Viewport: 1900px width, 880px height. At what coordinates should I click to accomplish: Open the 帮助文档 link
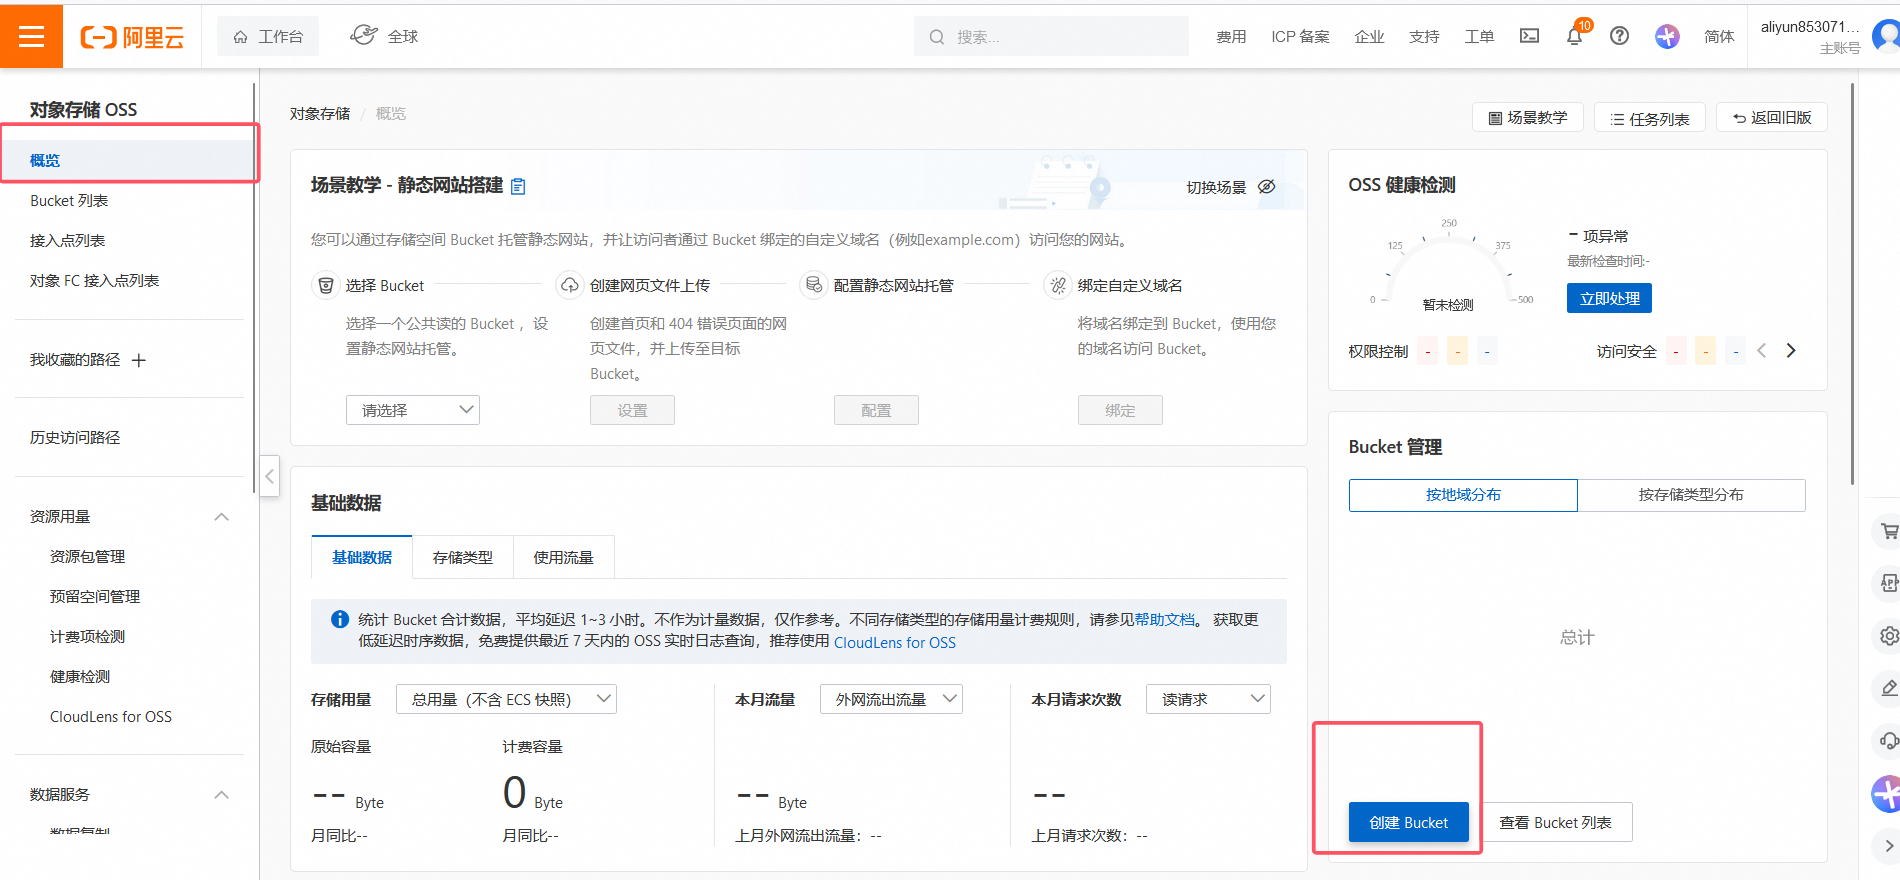click(x=1165, y=620)
